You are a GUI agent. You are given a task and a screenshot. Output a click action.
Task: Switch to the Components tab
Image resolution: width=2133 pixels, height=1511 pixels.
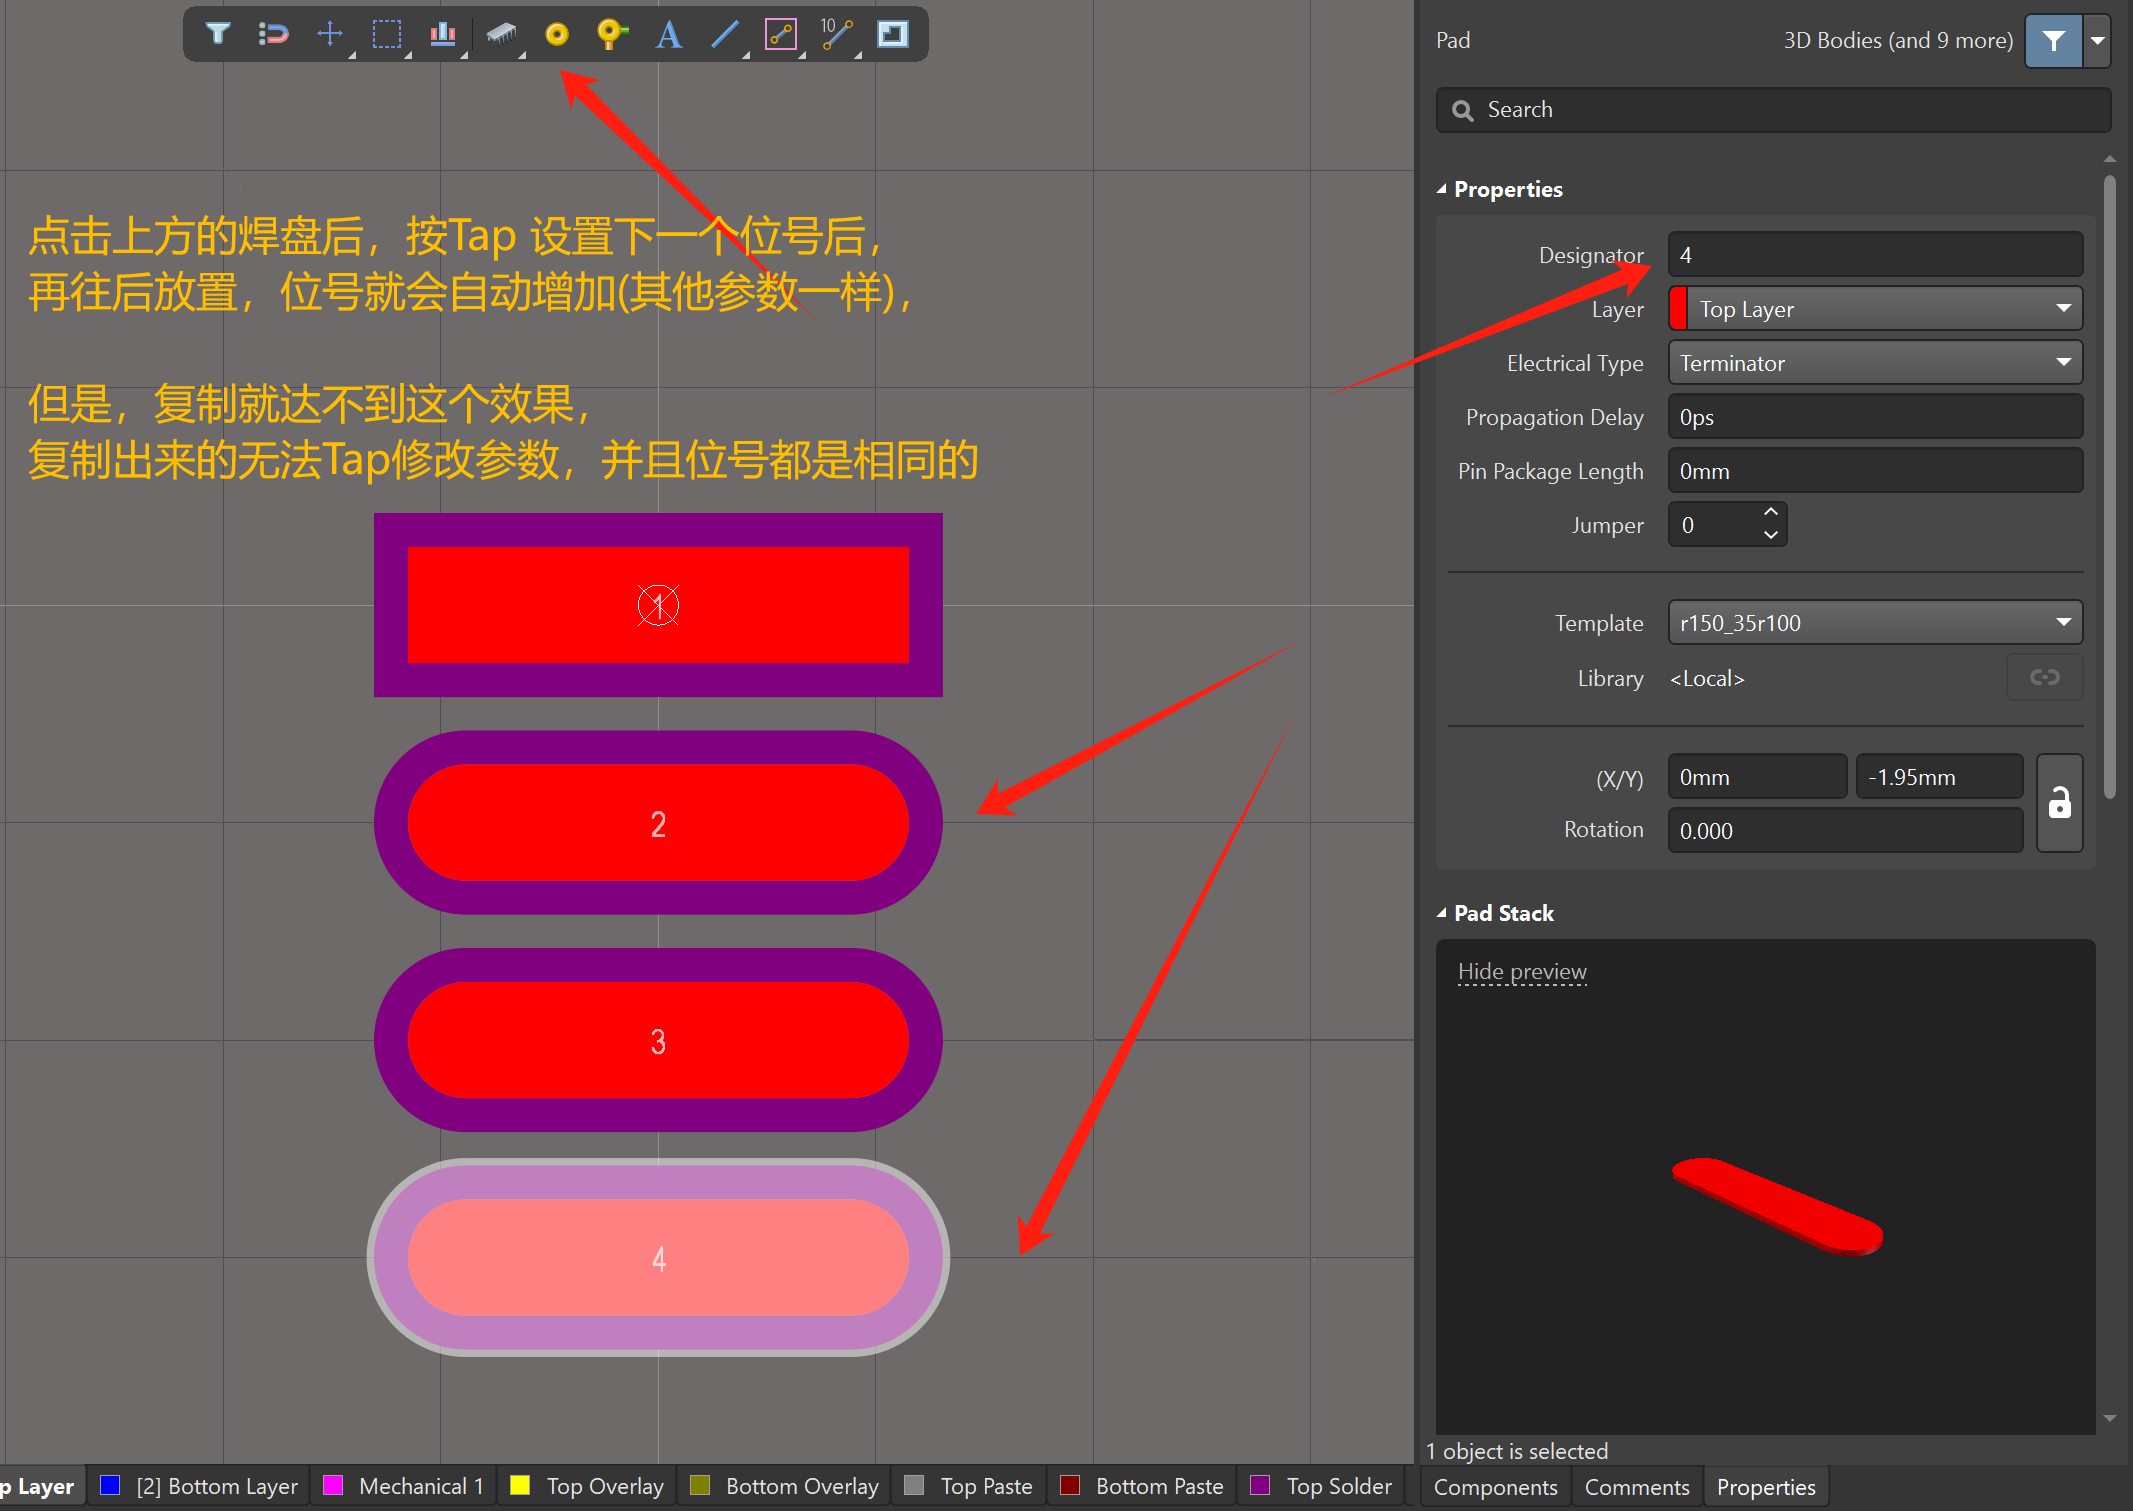(1495, 1487)
